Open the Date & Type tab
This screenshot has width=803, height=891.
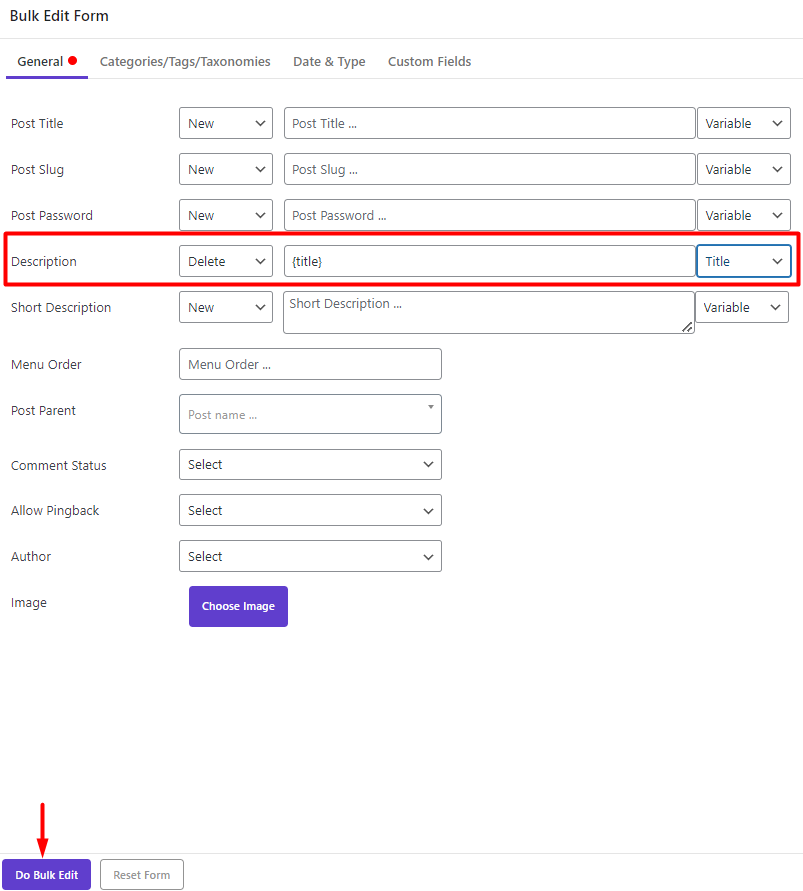329,61
